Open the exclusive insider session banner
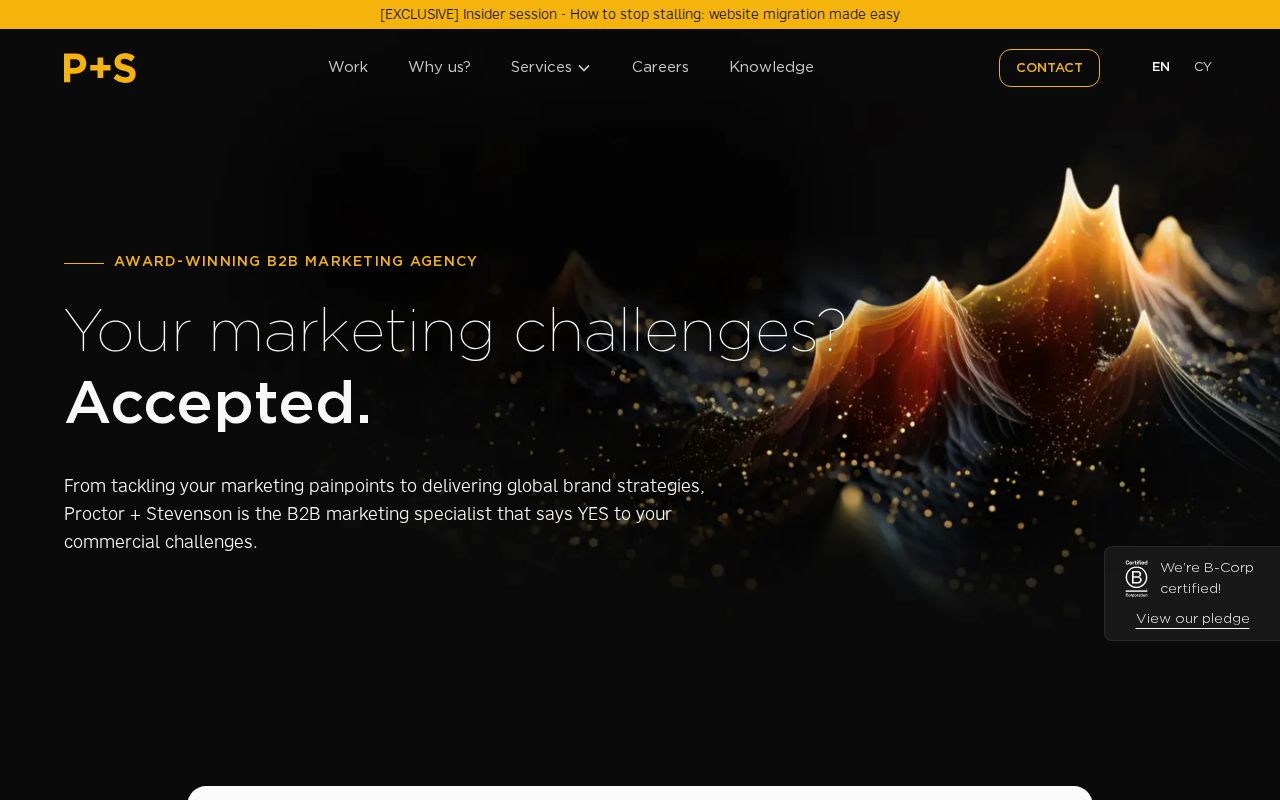 click(640, 14)
